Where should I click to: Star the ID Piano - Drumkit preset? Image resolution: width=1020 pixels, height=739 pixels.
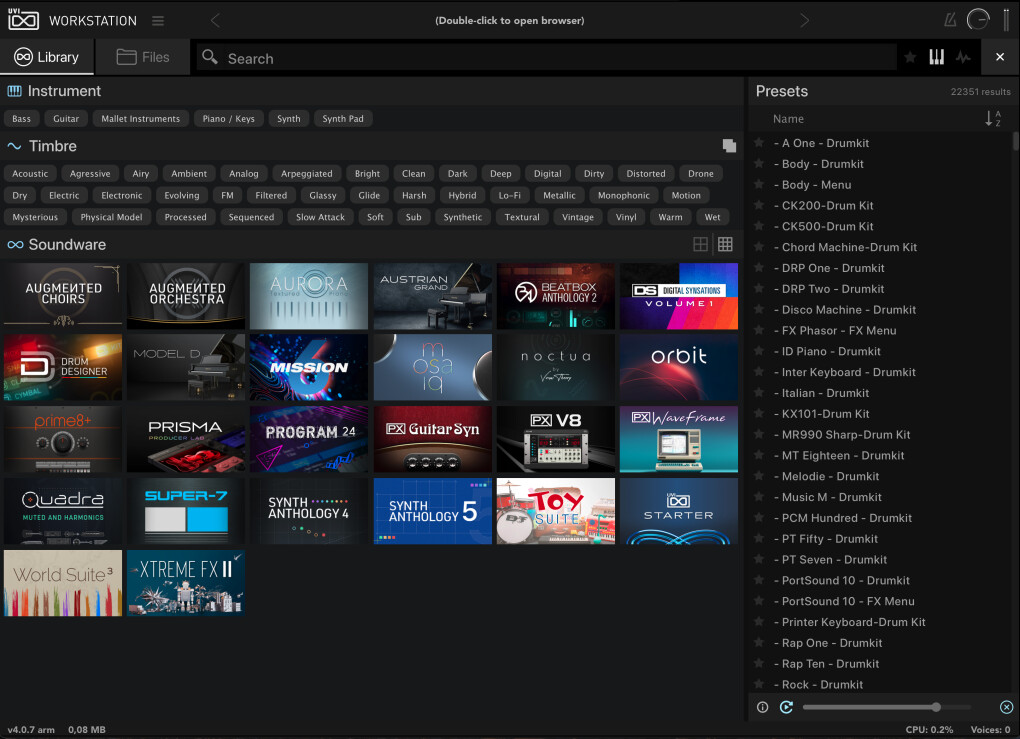758,351
